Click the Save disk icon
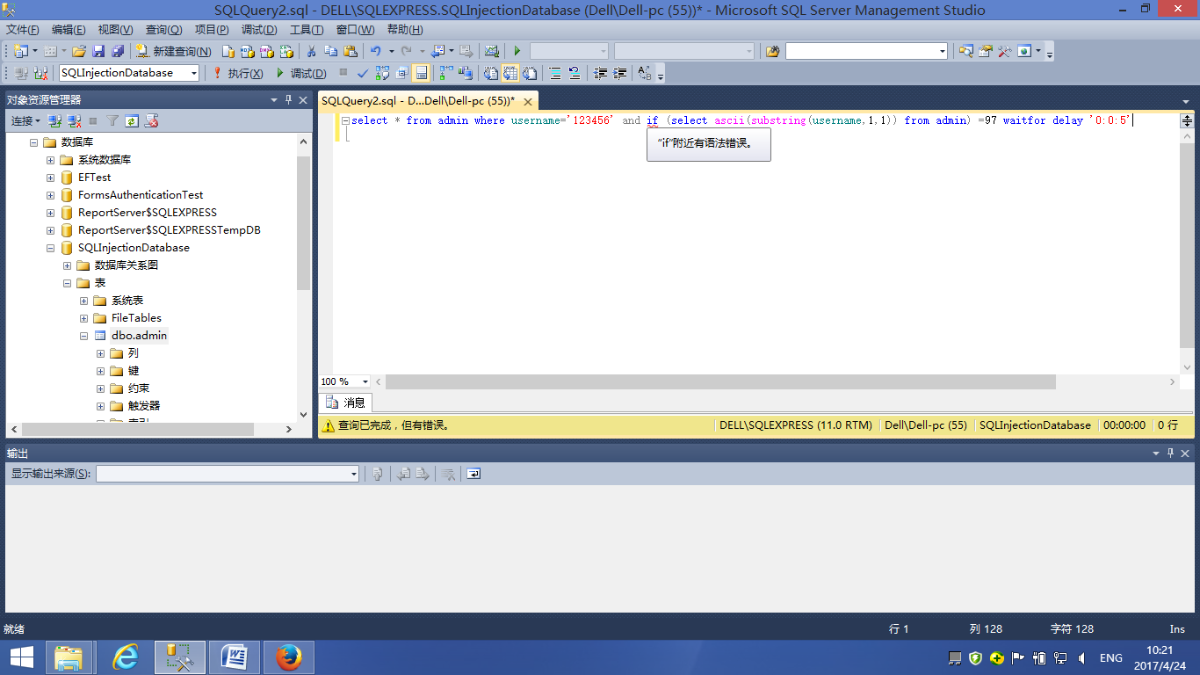The height and width of the screenshot is (675, 1200). pyautogui.click(x=98, y=50)
